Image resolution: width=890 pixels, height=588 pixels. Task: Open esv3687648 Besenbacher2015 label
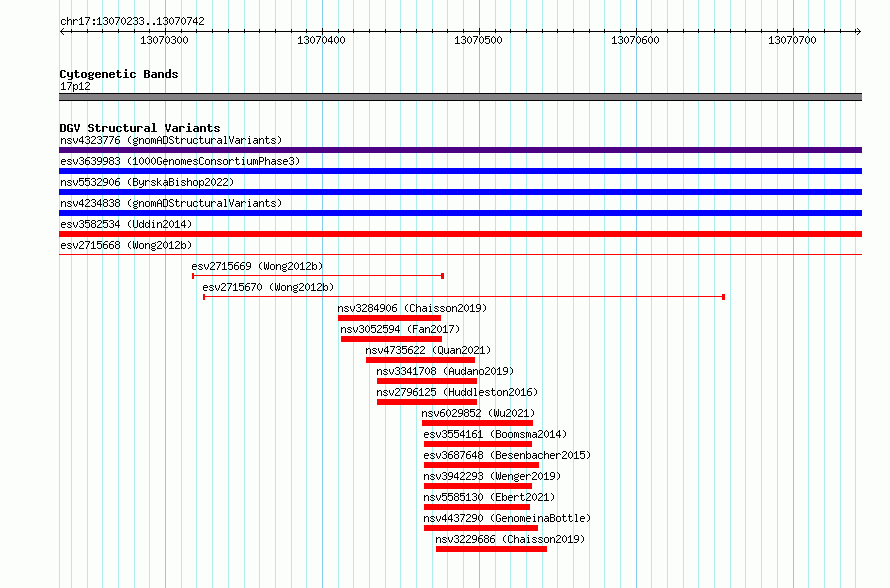tap(507, 455)
